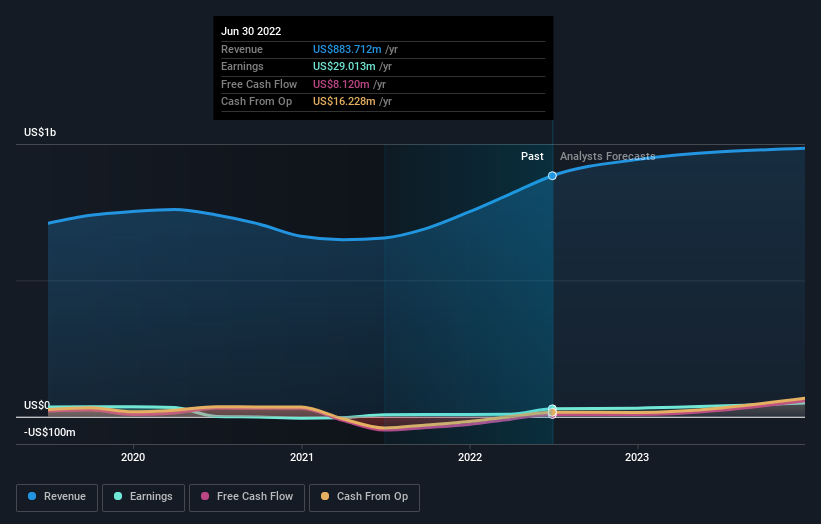
Task: Click the US$0 y-axis label
Action: pos(37,405)
